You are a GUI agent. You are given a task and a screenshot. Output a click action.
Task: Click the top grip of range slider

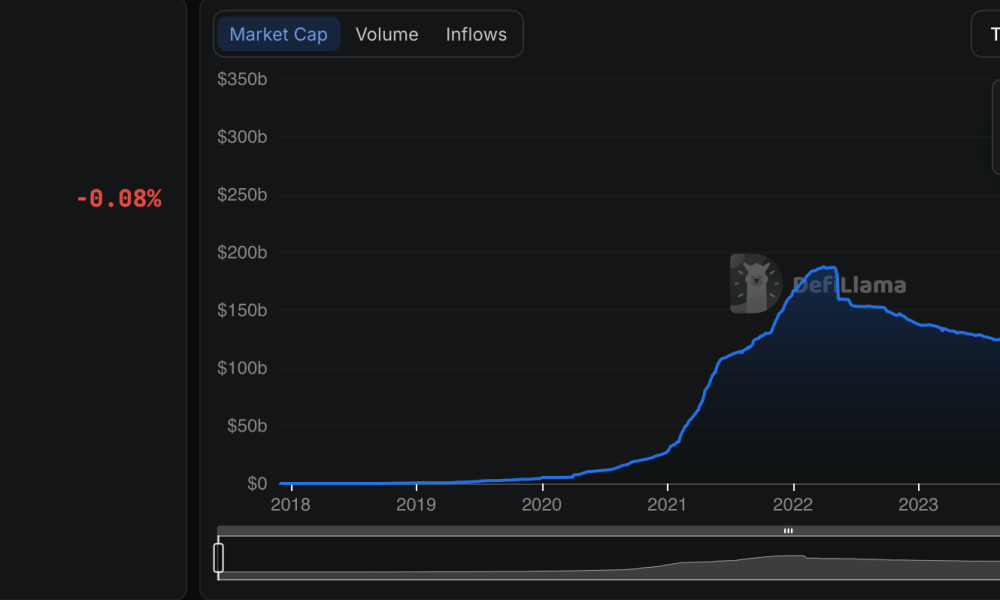pos(788,530)
